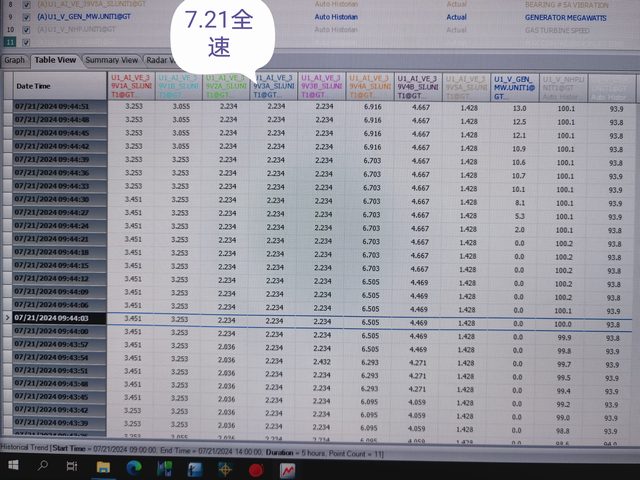Click the BEARING # 5A VIBRATION description
This screenshot has width=640, height=480.
567,5
